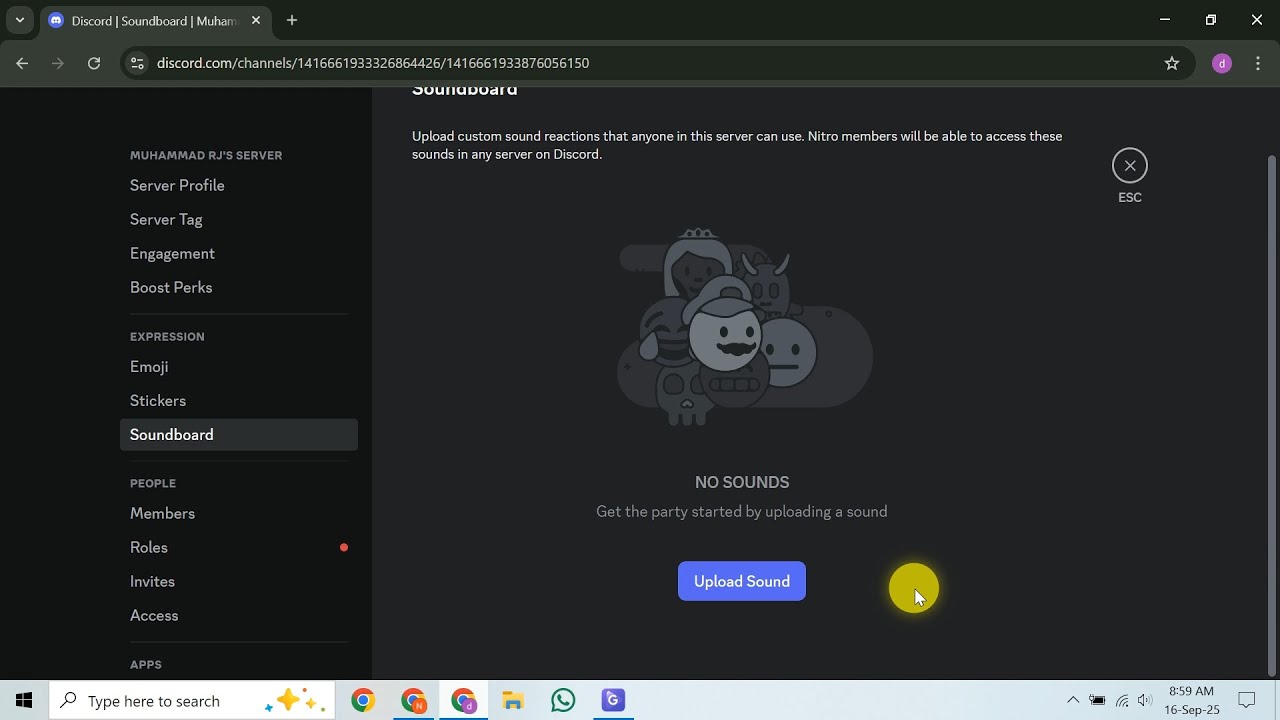The image size is (1280, 720).
Task: Show hidden system tray icons
Action: tap(1073, 701)
